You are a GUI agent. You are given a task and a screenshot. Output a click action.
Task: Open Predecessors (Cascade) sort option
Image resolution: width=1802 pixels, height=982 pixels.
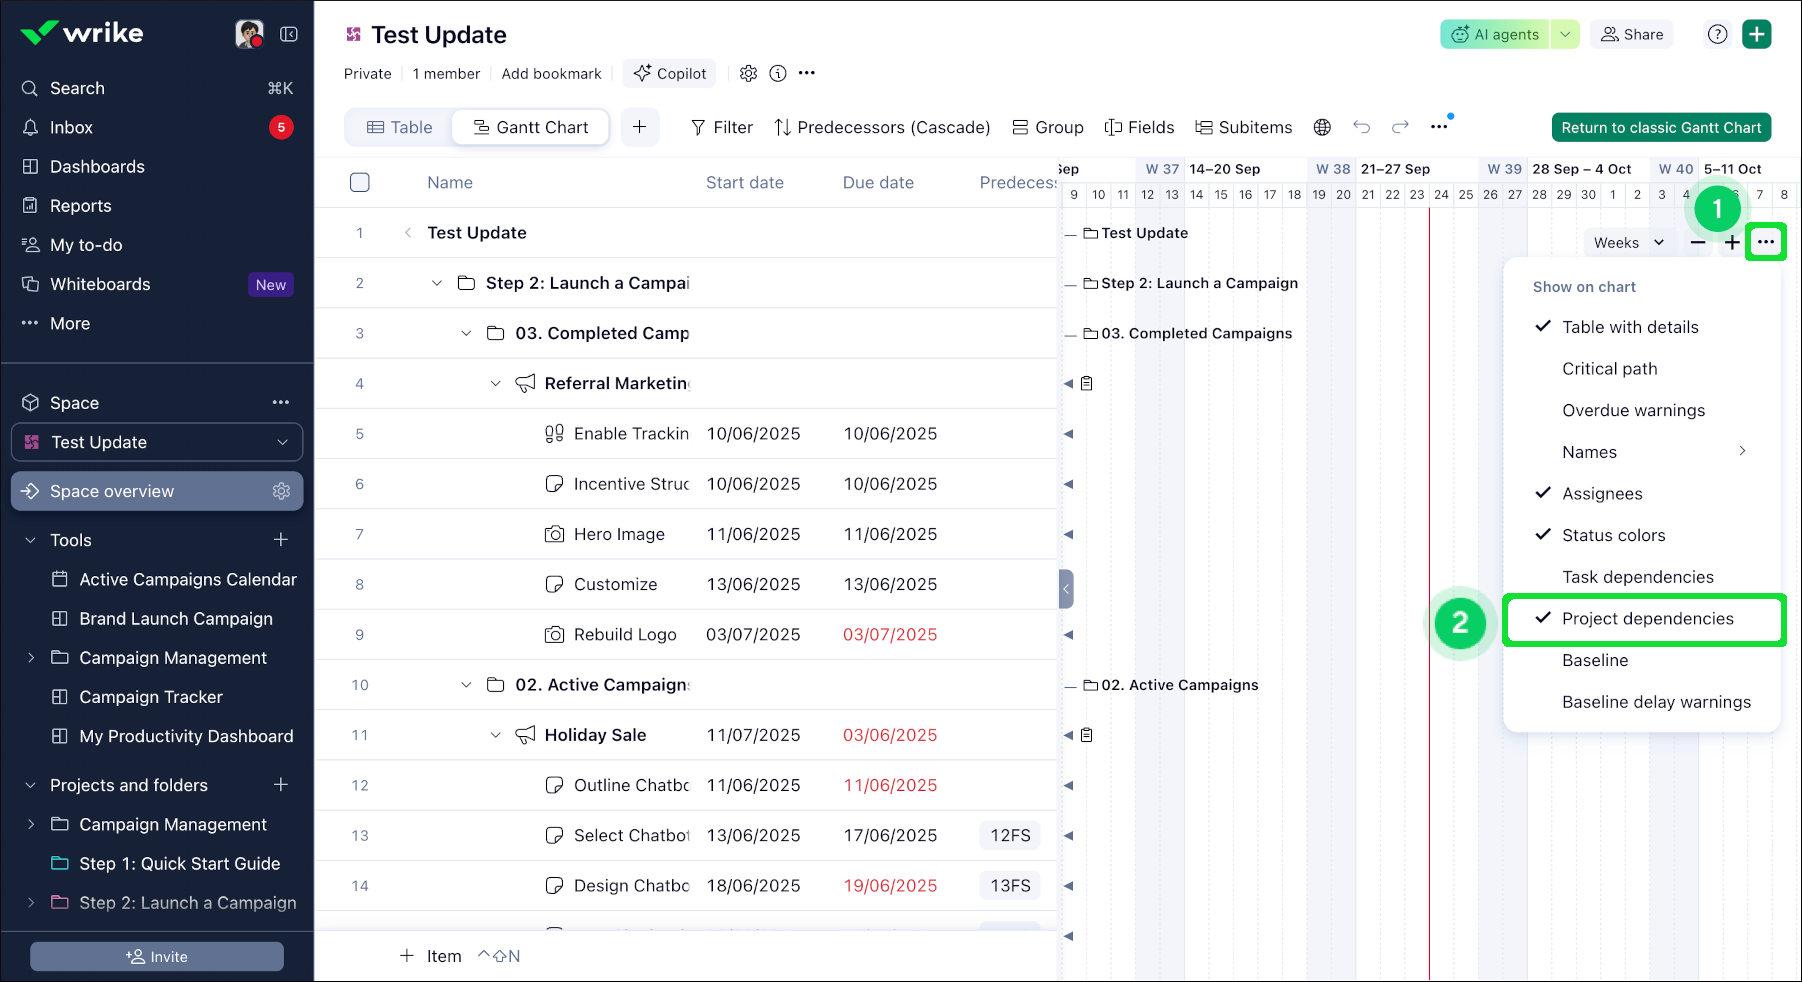coord(882,127)
